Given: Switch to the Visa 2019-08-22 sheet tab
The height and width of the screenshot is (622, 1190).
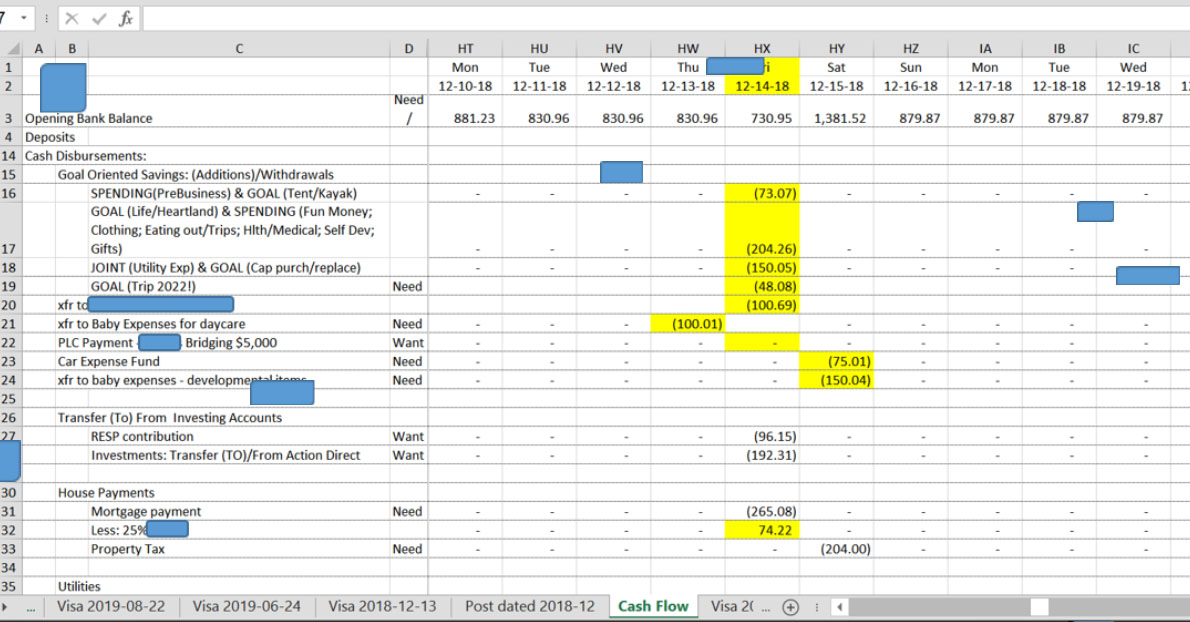Looking at the screenshot, I should click(x=111, y=606).
